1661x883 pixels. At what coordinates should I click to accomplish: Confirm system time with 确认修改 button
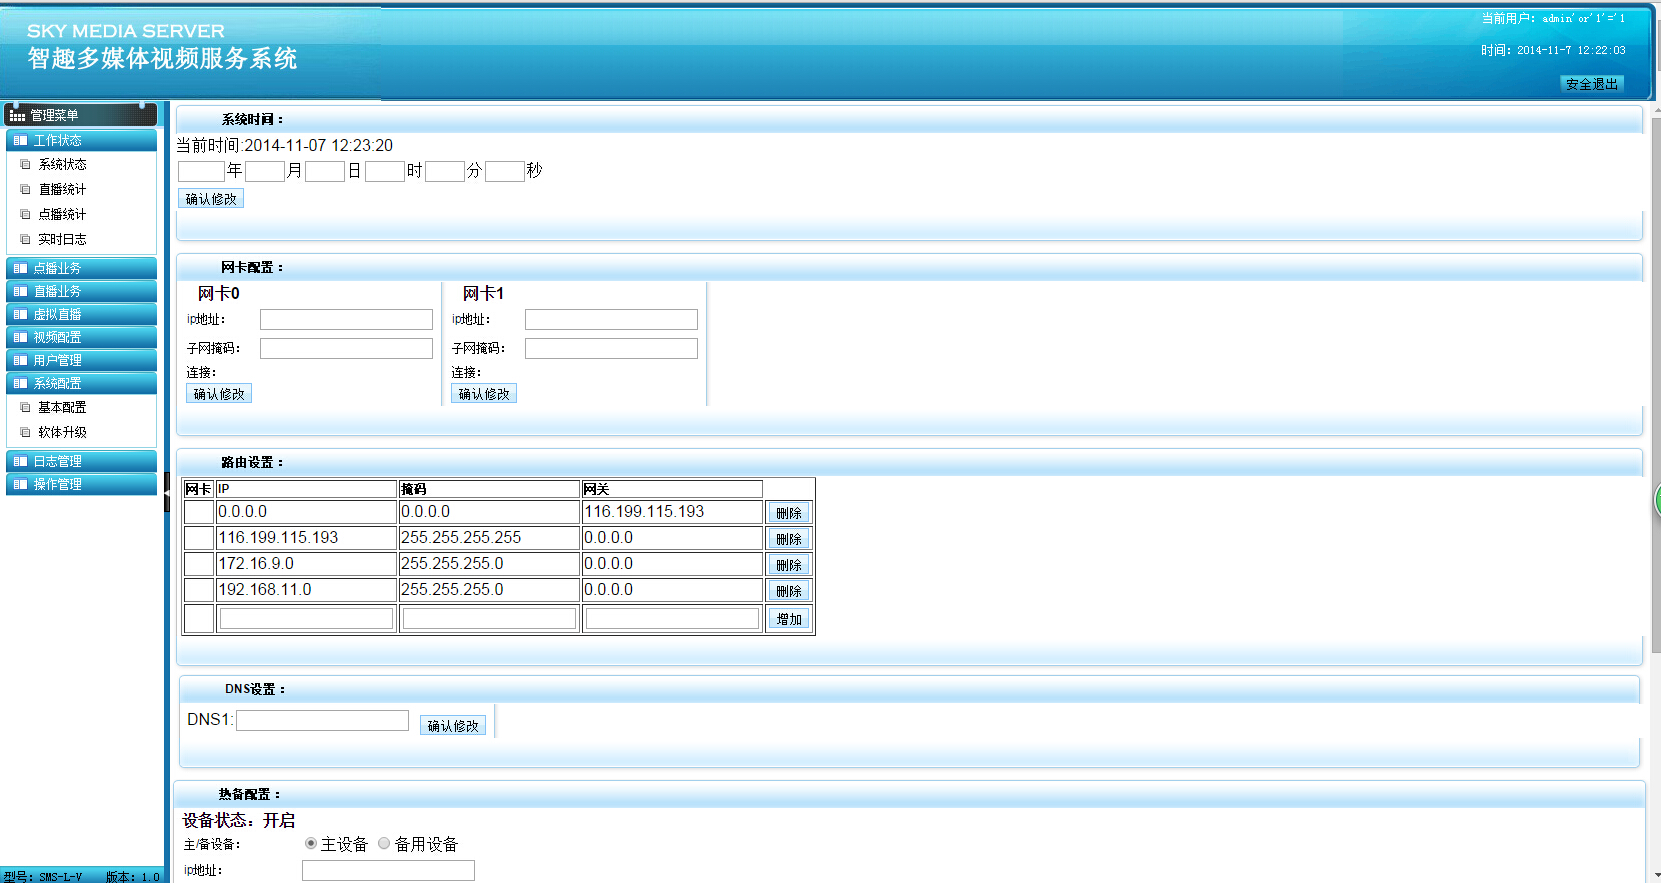point(211,199)
